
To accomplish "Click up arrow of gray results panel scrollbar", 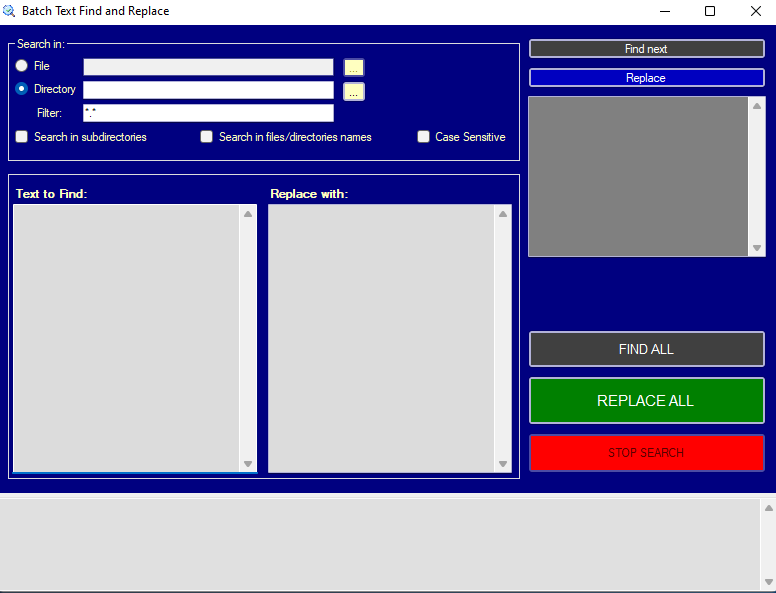I will point(757,106).
